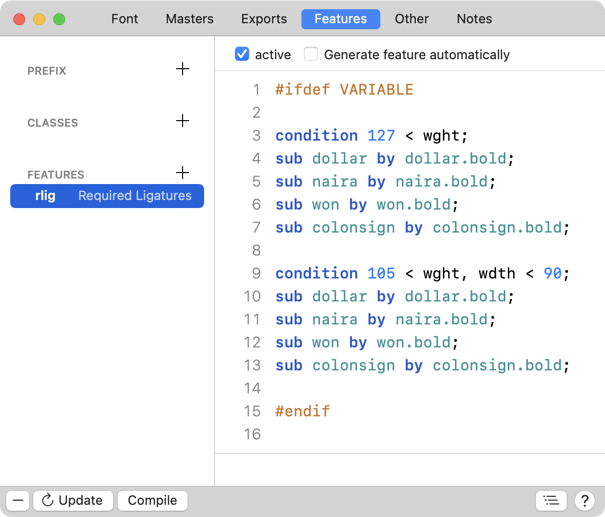Image resolution: width=605 pixels, height=517 pixels.
Task: Click the Compile button
Action: tap(152, 500)
